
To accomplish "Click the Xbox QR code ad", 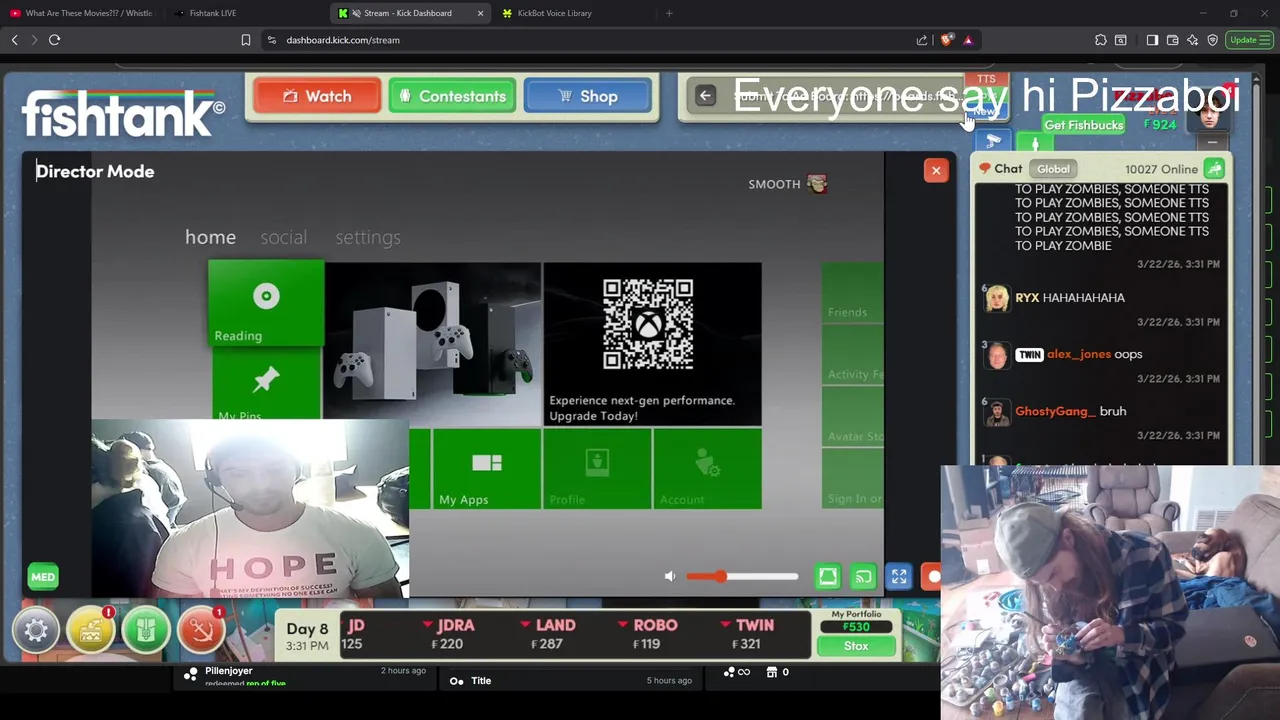I will (652, 344).
